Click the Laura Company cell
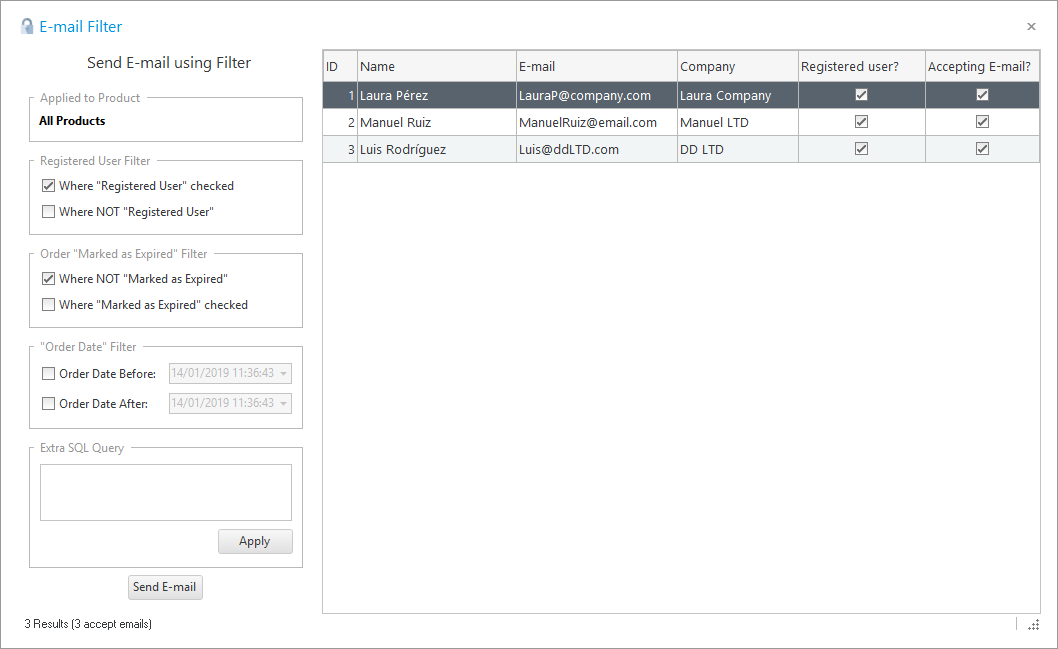 point(738,95)
